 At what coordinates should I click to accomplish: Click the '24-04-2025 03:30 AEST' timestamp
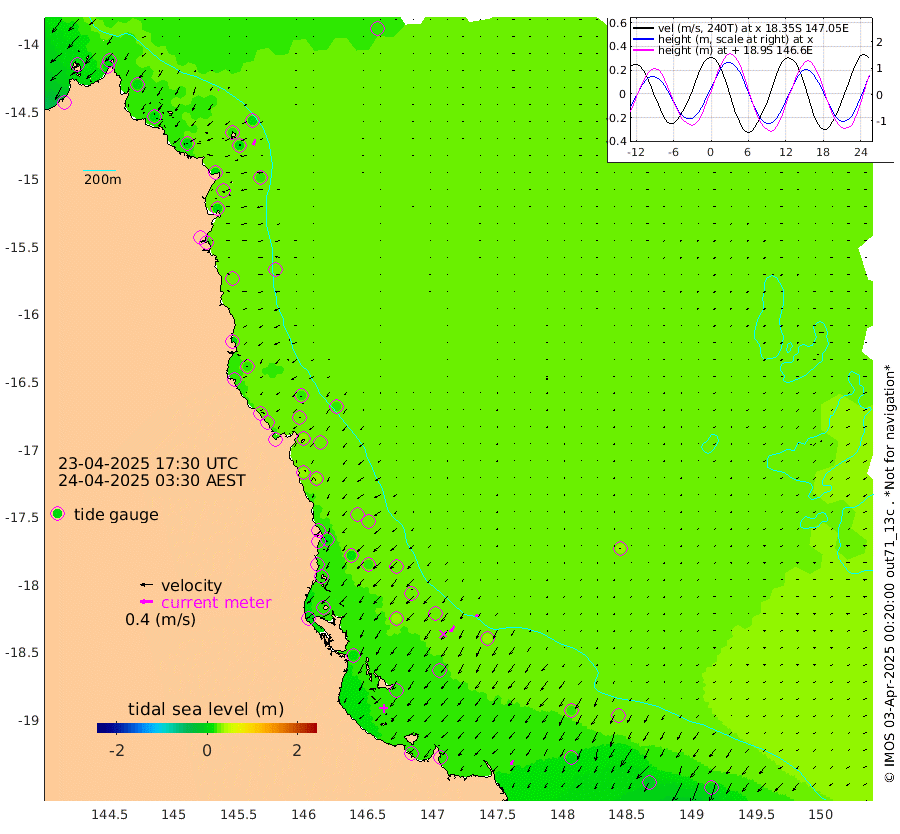(152, 480)
